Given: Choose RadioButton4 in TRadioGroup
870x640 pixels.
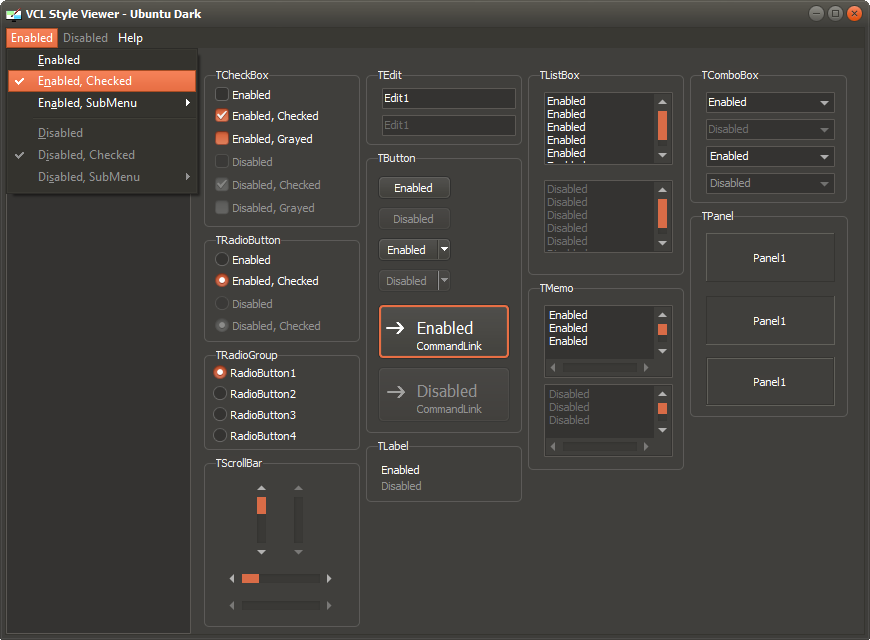Looking at the screenshot, I should click(x=220, y=436).
